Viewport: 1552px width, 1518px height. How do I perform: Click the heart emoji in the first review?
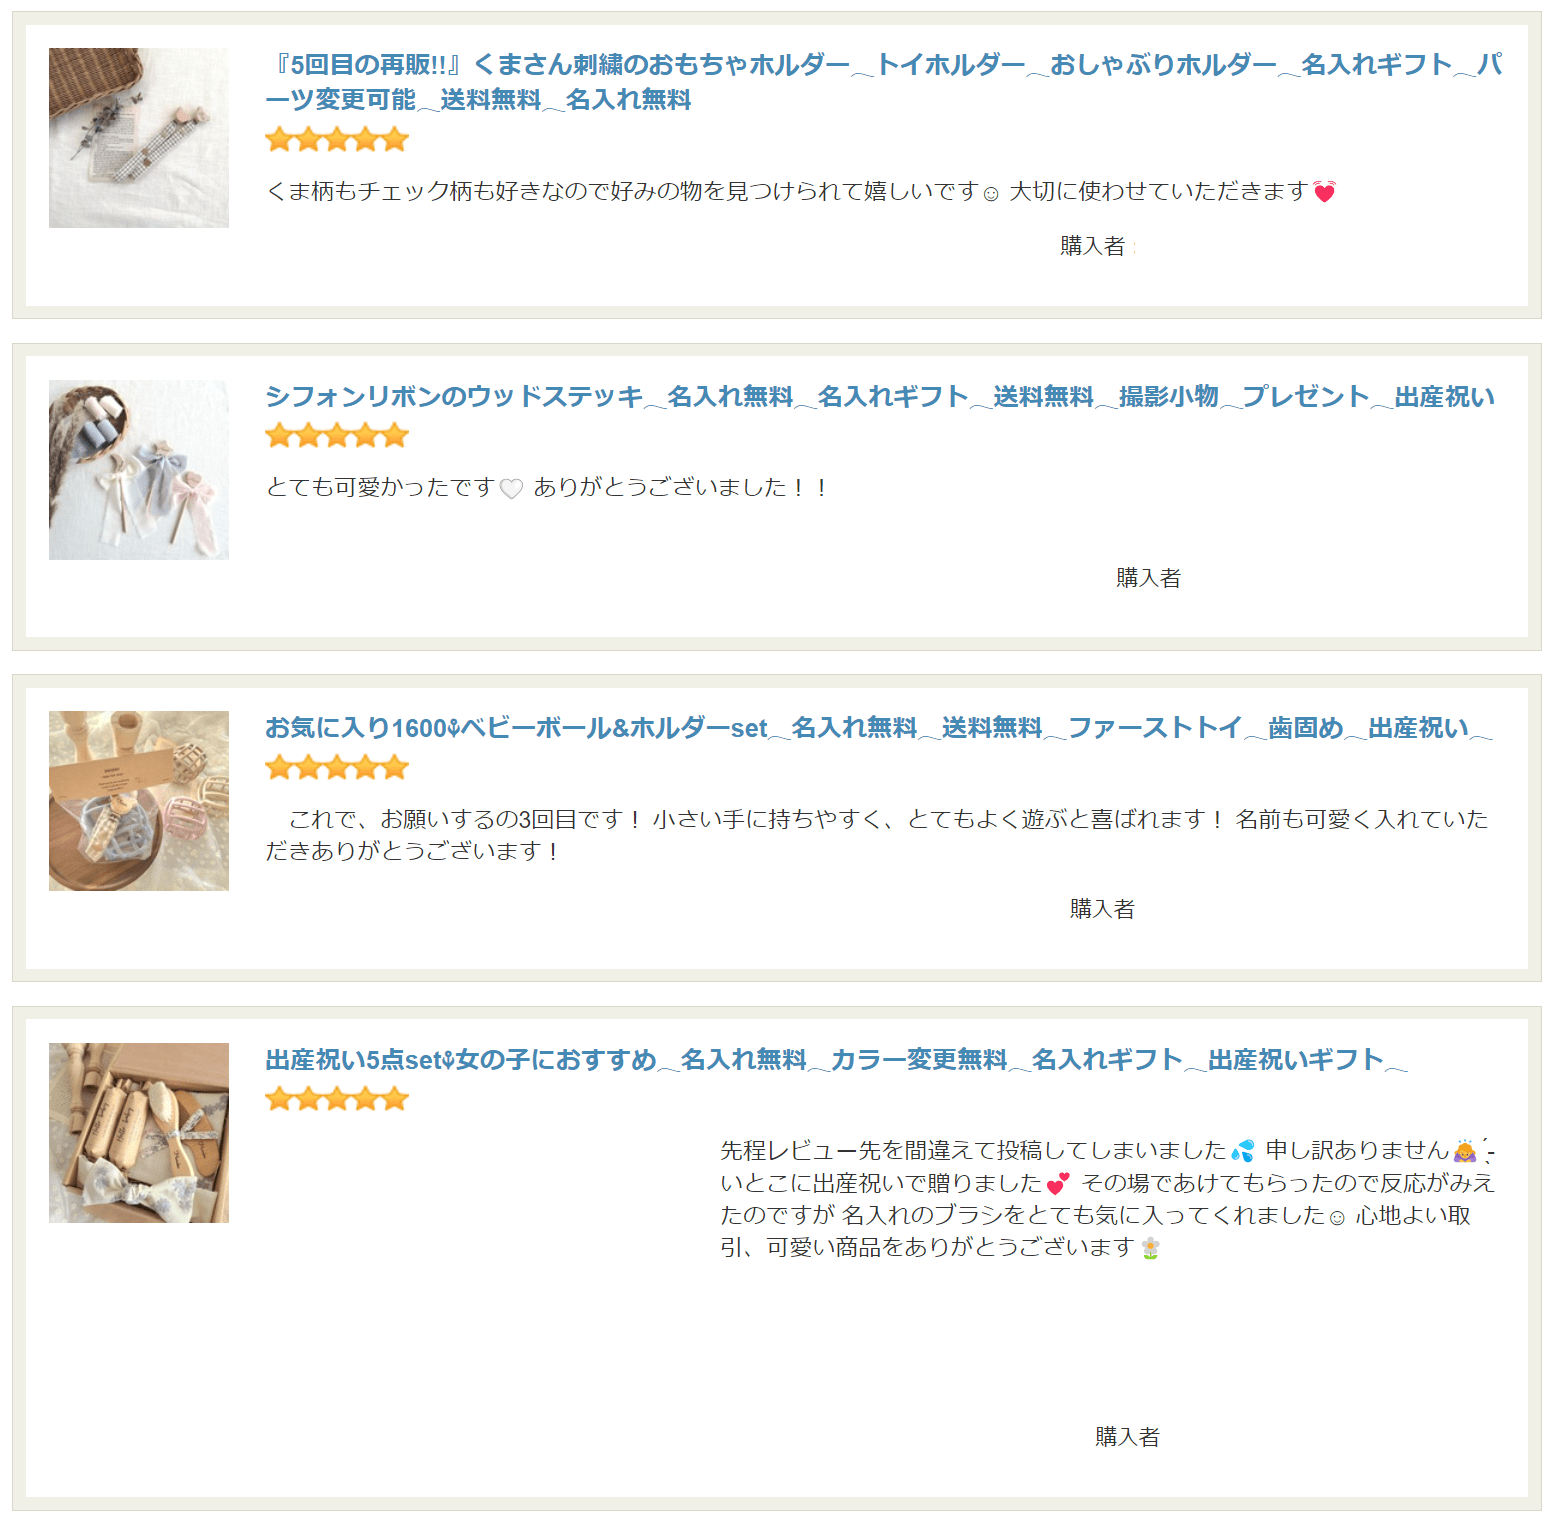1325,192
